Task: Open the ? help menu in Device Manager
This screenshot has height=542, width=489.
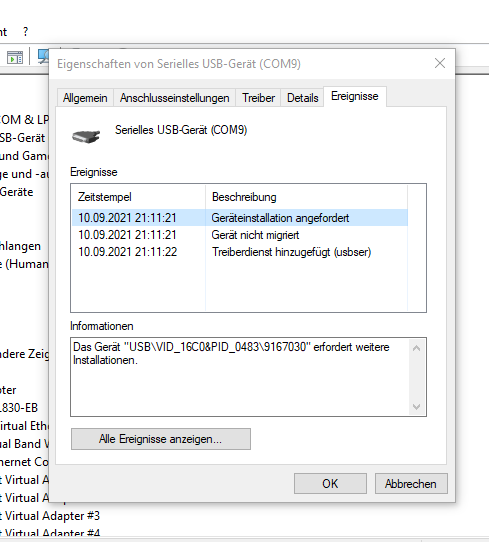Action: pyautogui.click(x=25, y=32)
